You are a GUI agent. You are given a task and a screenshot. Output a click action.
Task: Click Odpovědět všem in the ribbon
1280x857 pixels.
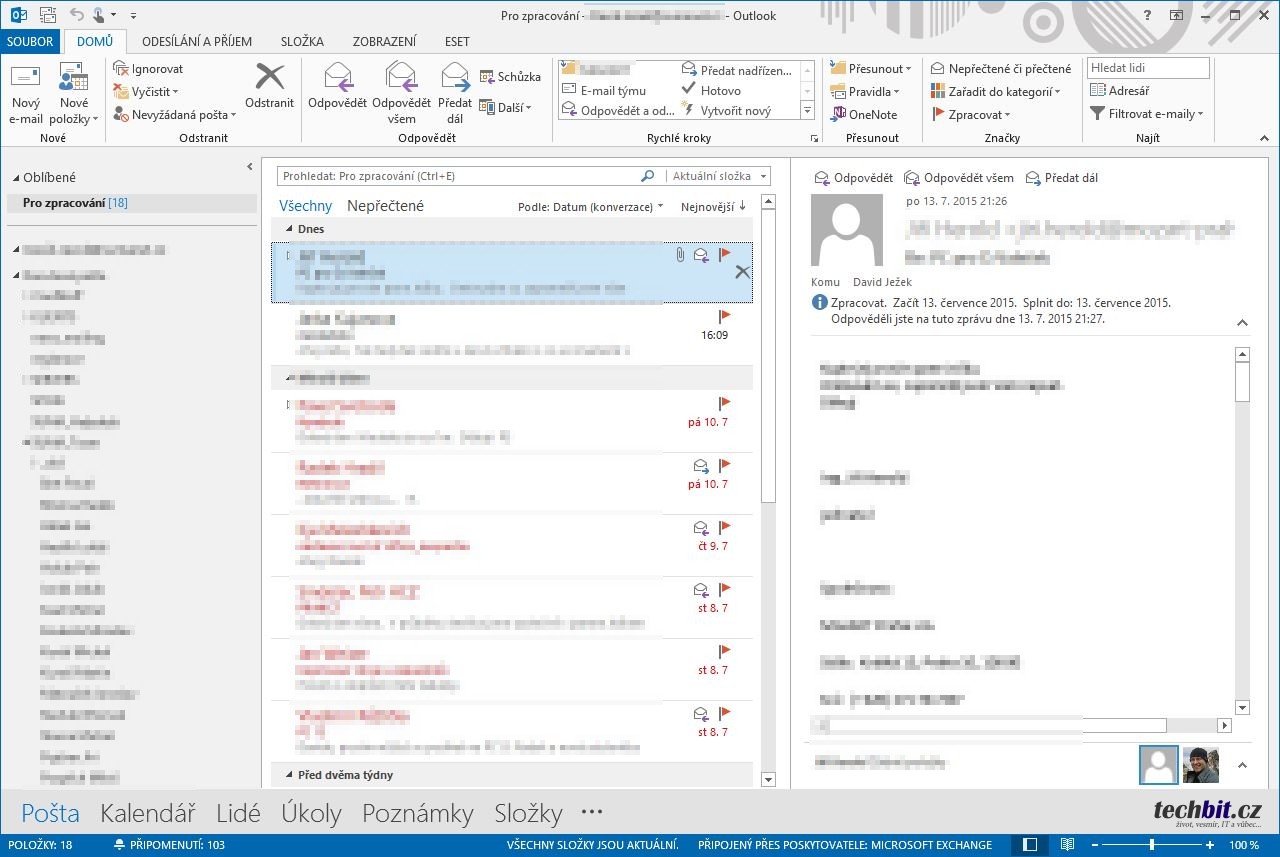(401, 78)
